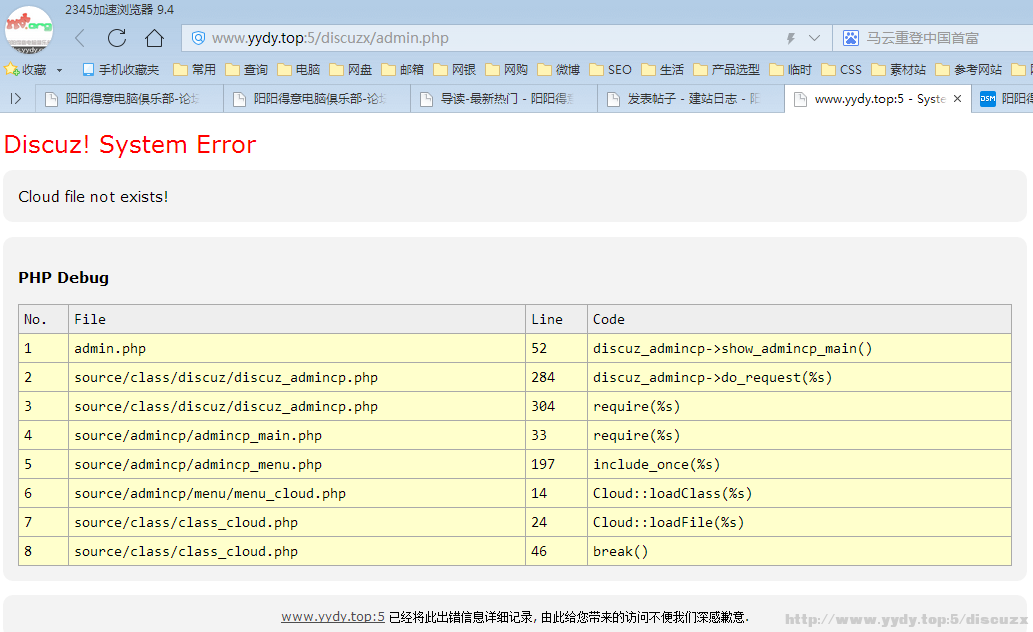Open the 产品选型 bookmark folder

point(727,69)
